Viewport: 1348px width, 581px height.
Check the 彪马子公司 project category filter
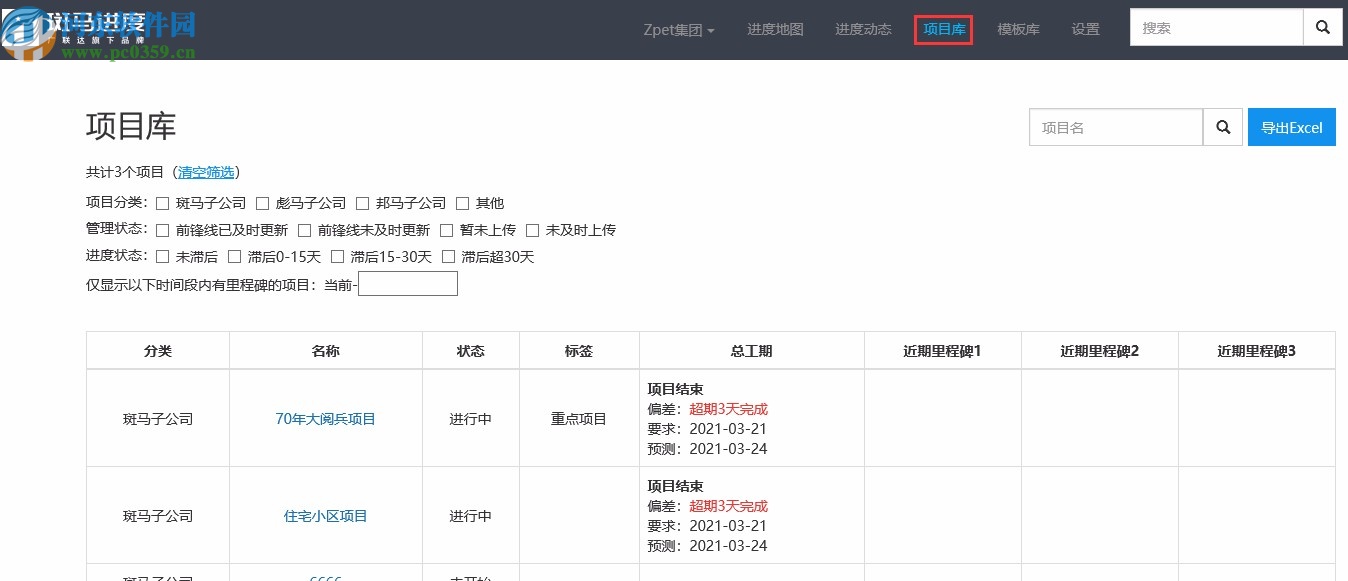point(262,202)
